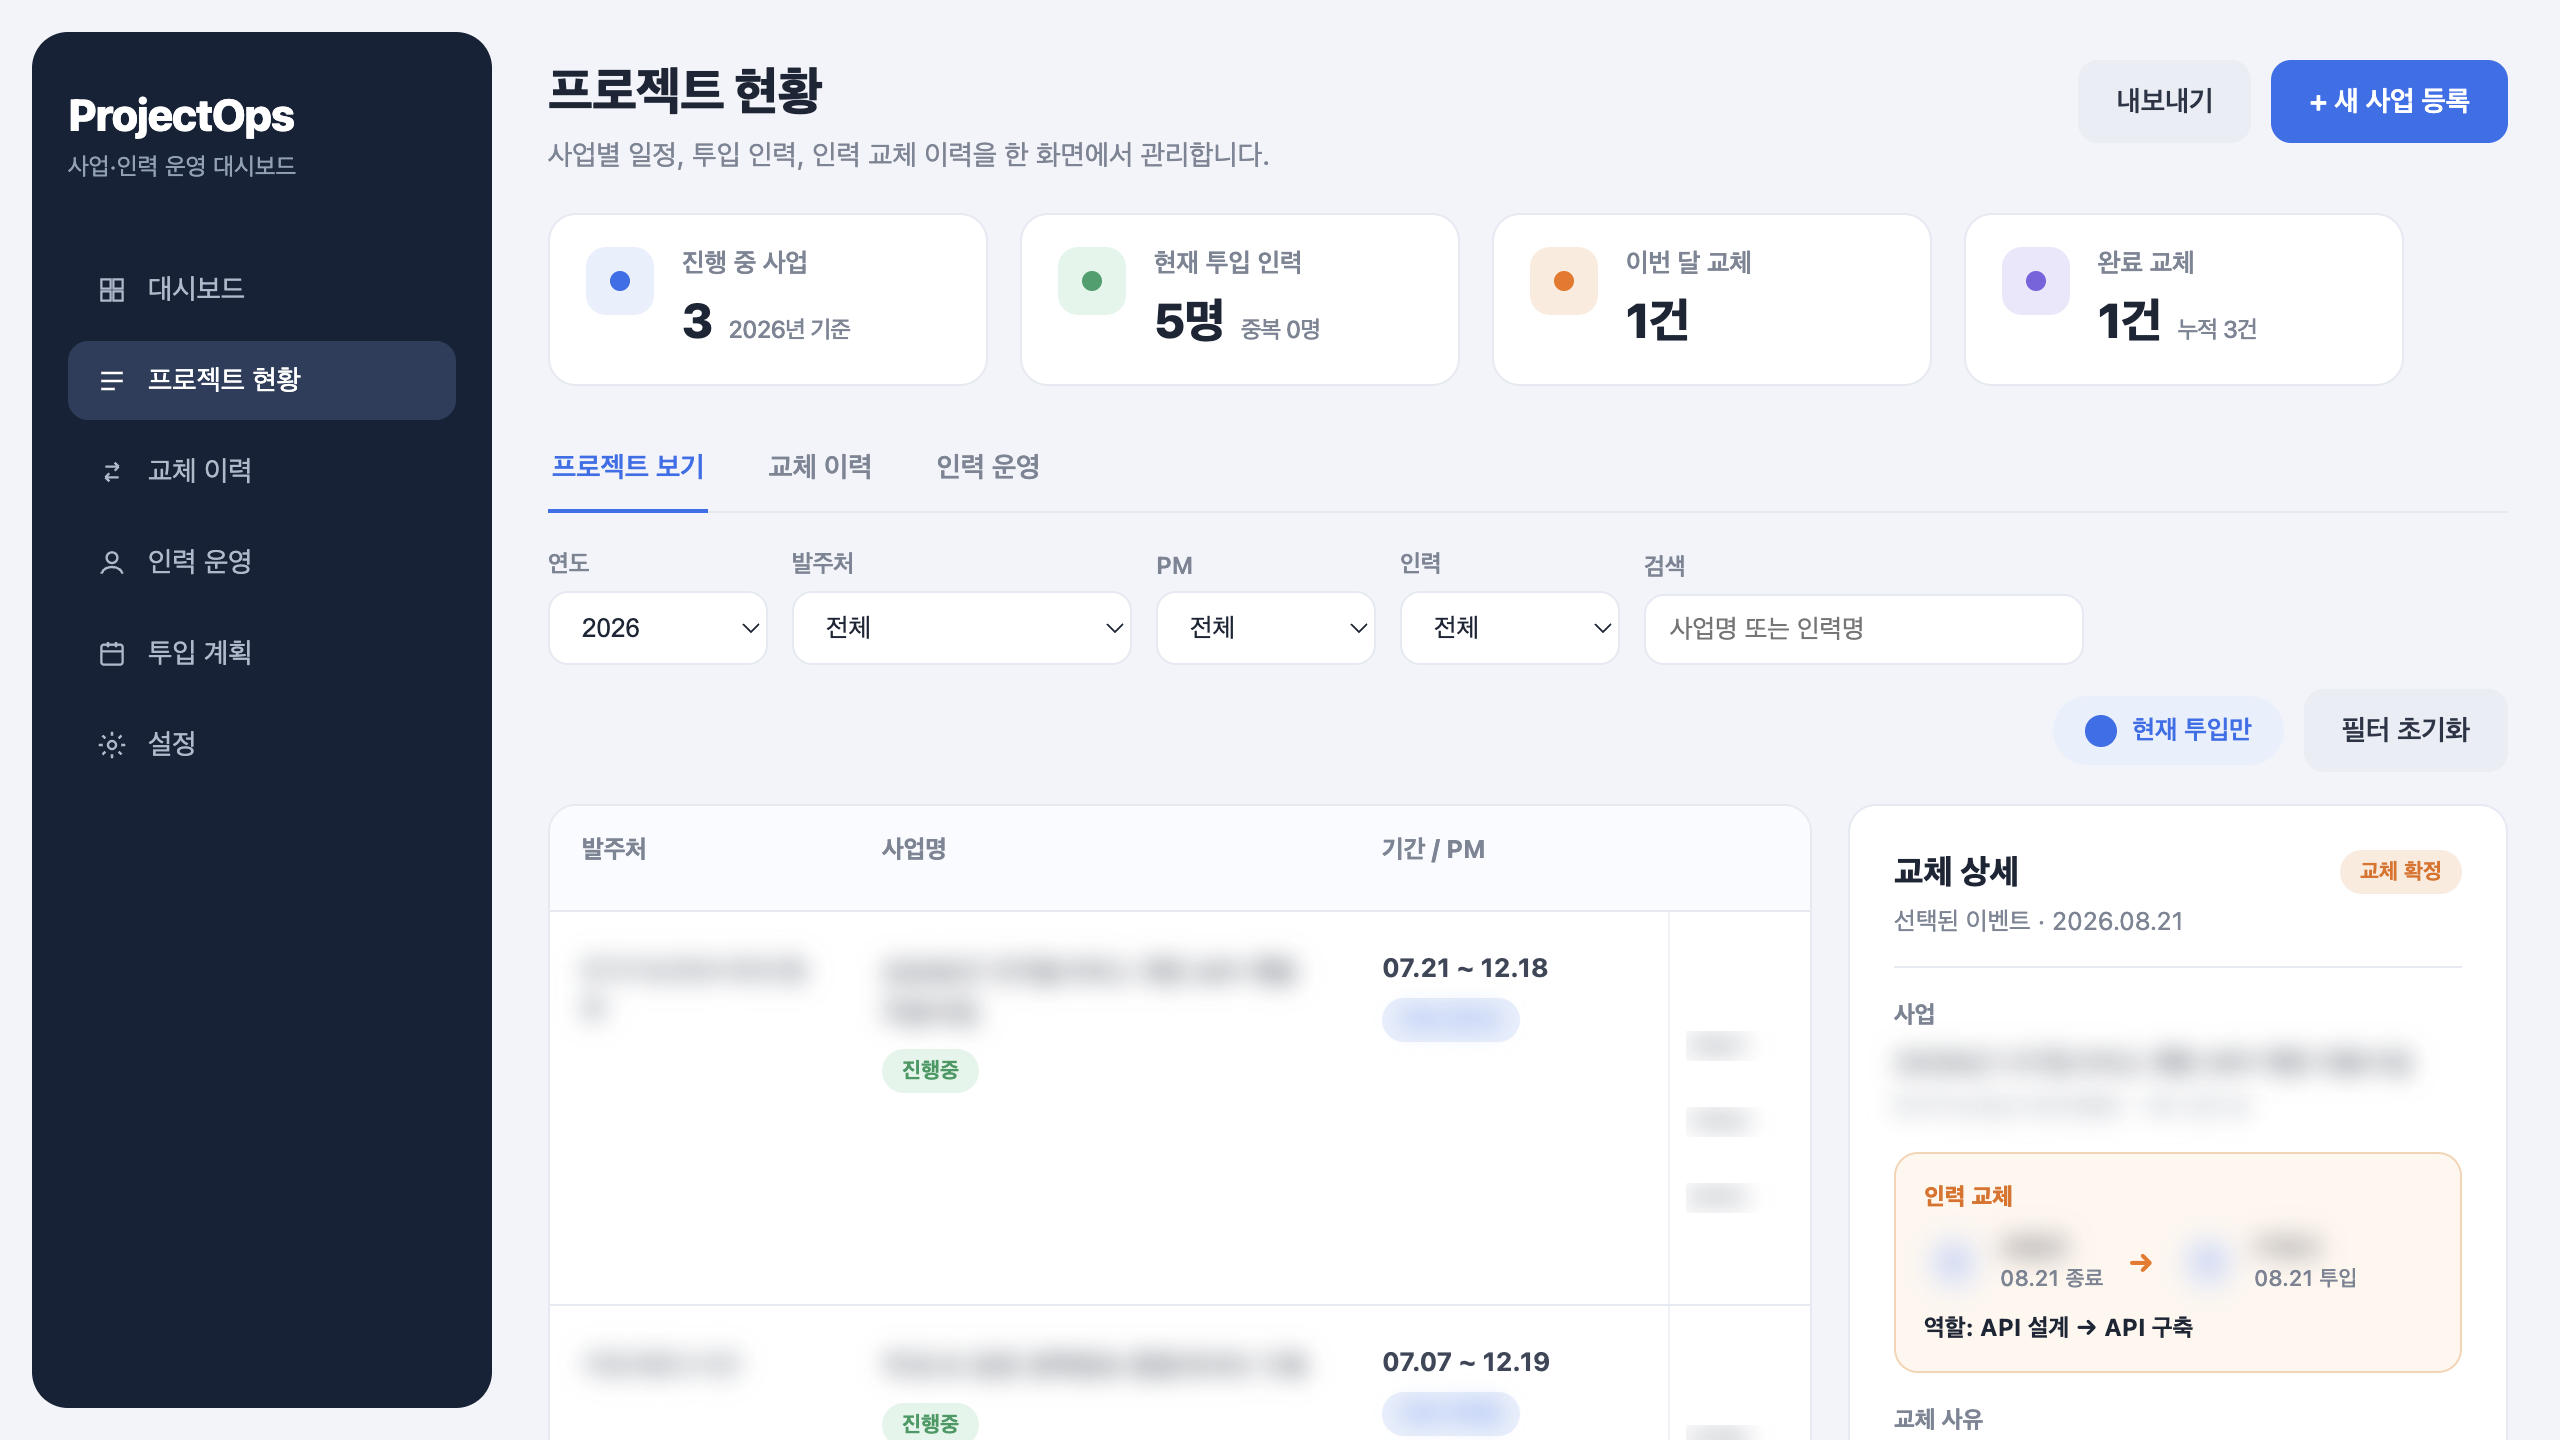Click the 진행중 badge in the 07.21 ~ 12.18 row
Screen dimensions: 2560x1440
point(930,1070)
